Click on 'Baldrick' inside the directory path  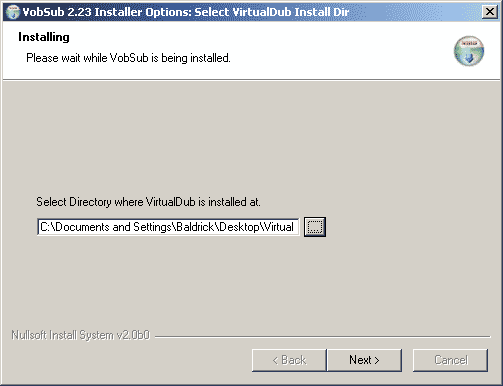click(x=195, y=227)
